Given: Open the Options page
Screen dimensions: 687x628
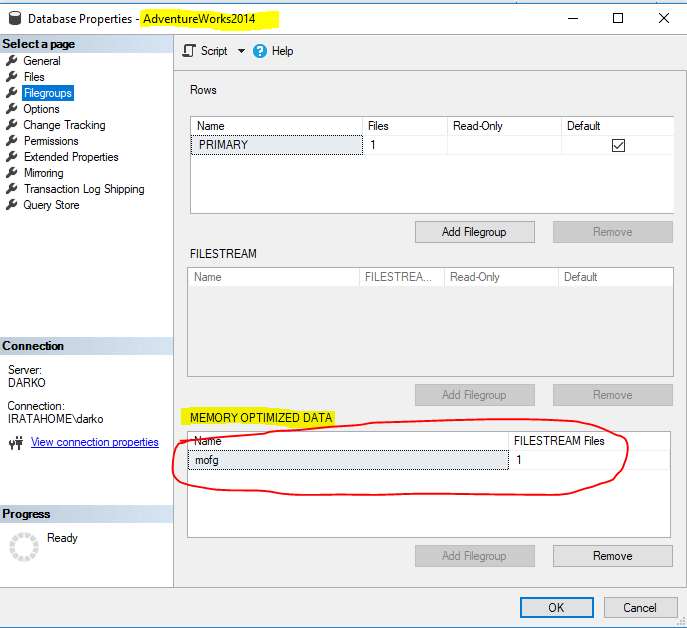Looking at the screenshot, I should [41, 109].
